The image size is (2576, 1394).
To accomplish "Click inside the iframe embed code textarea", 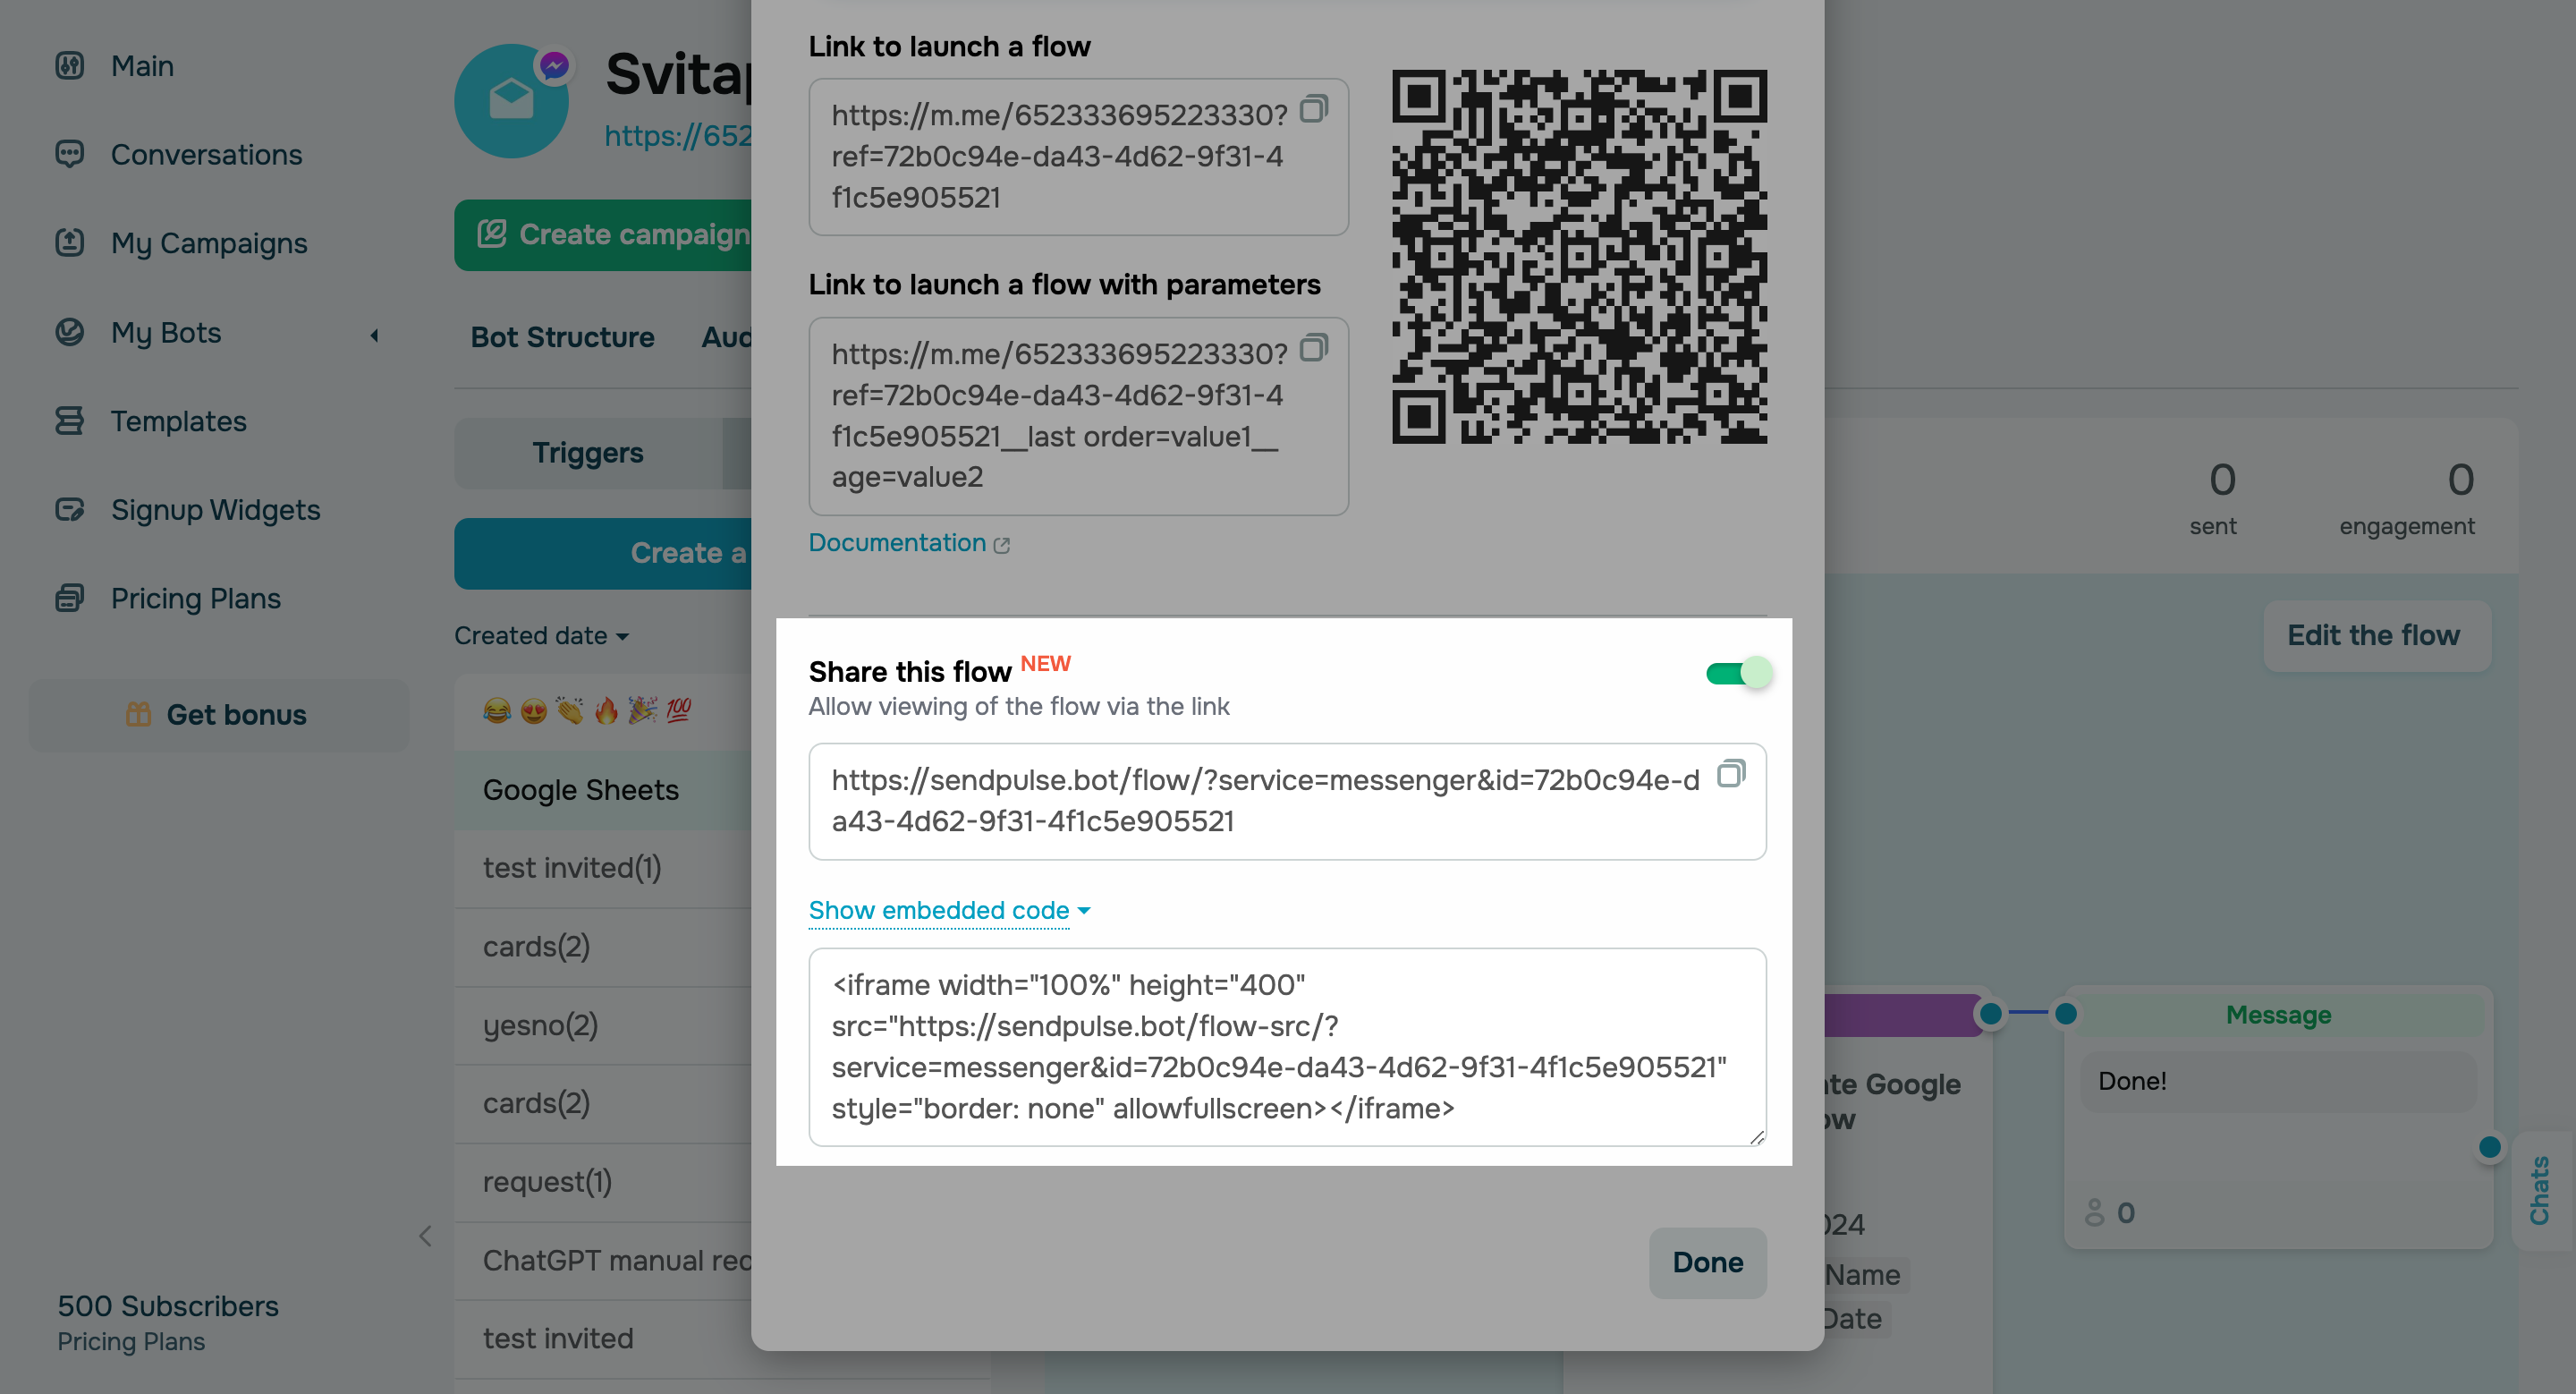I will point(1286,1046).
